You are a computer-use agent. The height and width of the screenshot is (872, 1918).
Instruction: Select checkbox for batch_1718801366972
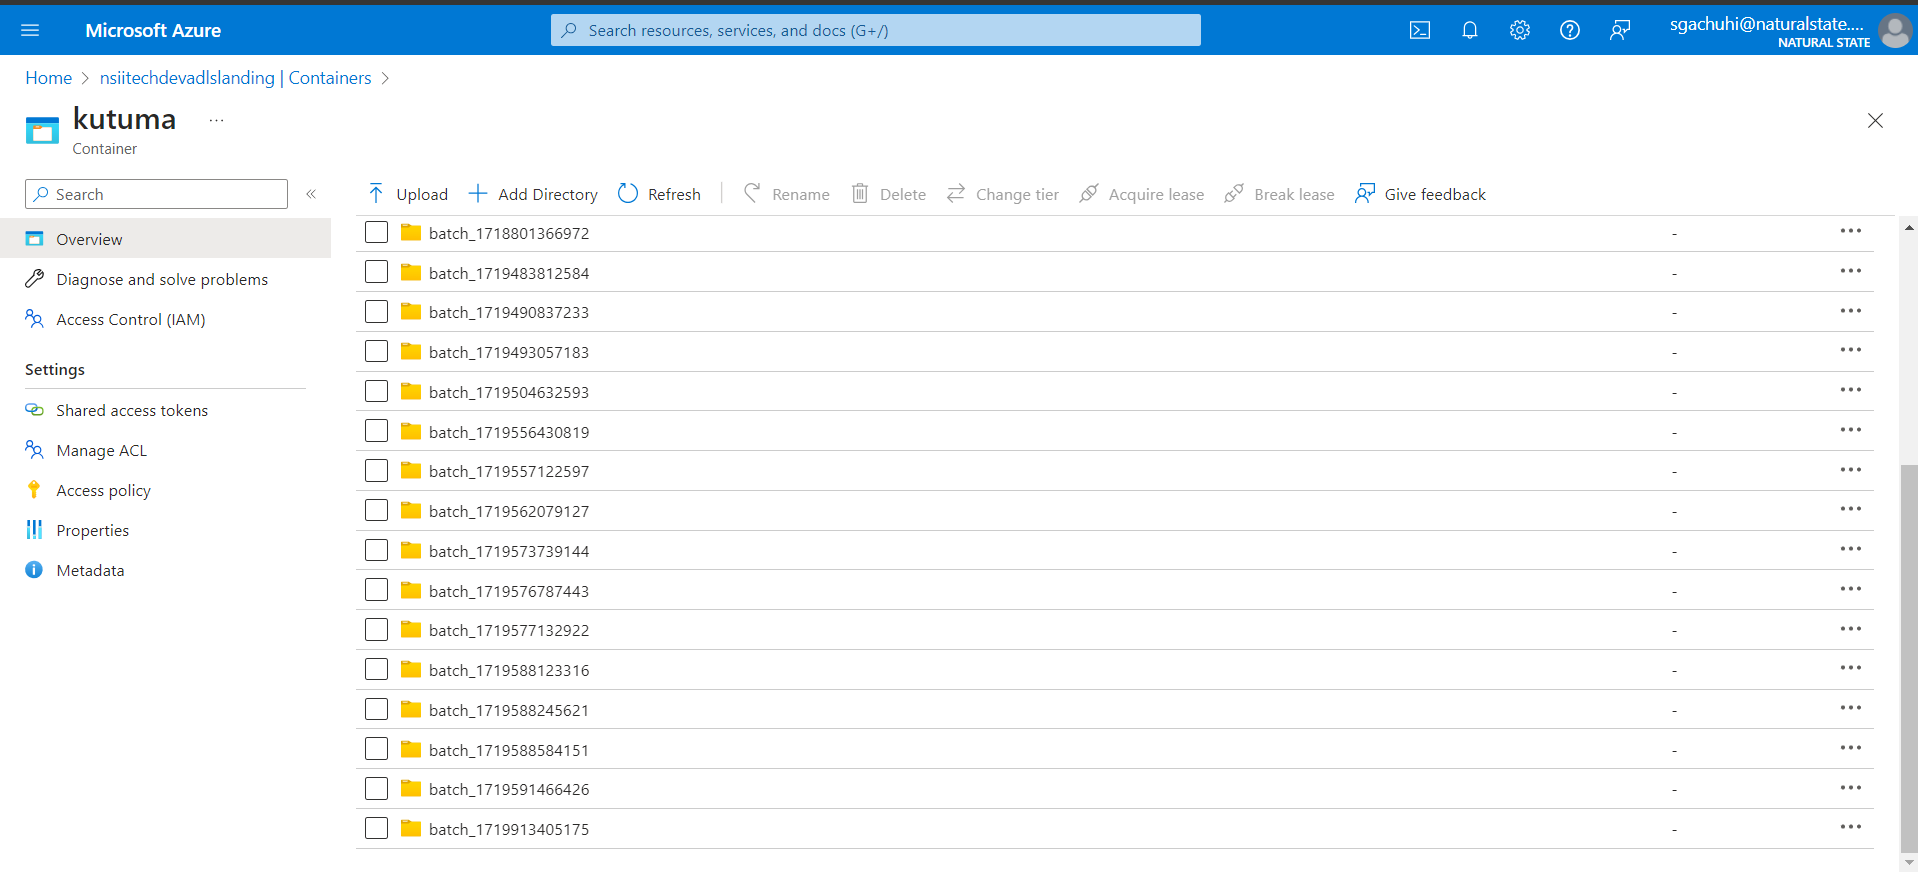pos(376,232)
